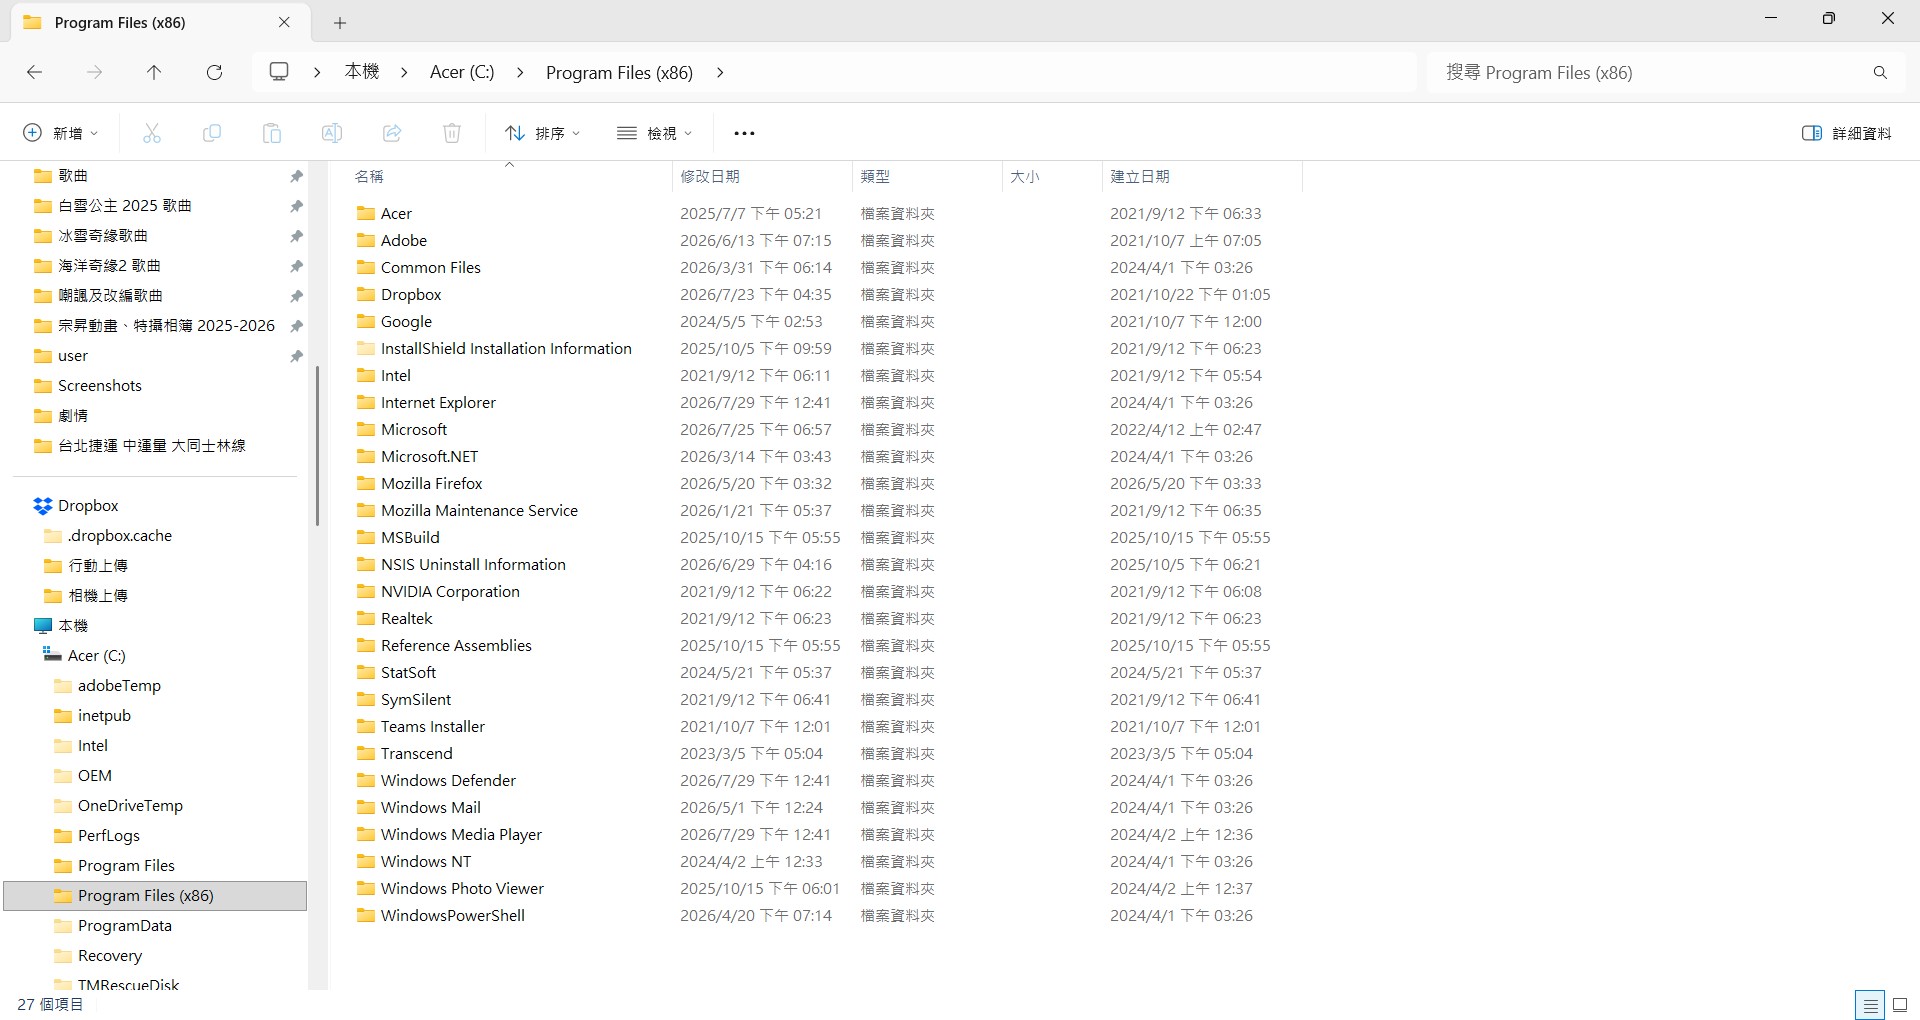
Task: Click 本機 breadcrumb in address bar
Action: pos(362,72)
